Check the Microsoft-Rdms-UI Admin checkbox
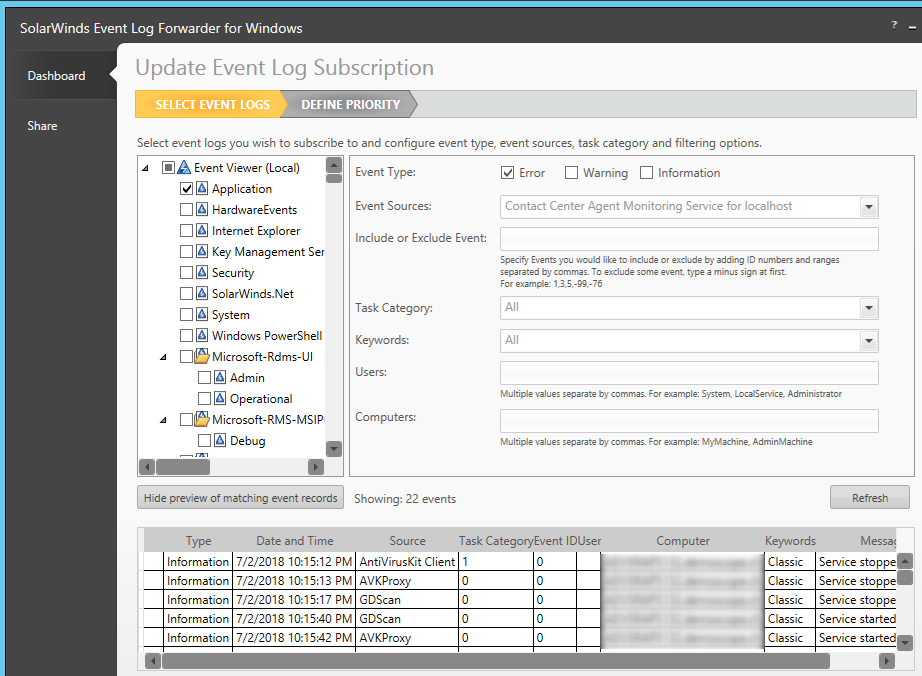Viewport: 922px width, 676px height. tap(205, 377)
